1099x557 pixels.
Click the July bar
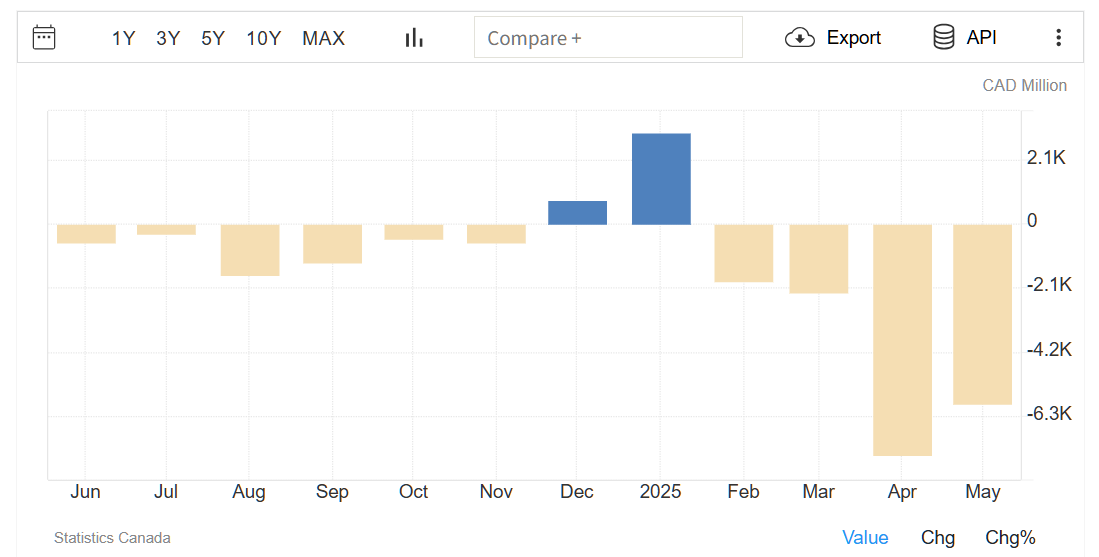click(x=166, y=230)
